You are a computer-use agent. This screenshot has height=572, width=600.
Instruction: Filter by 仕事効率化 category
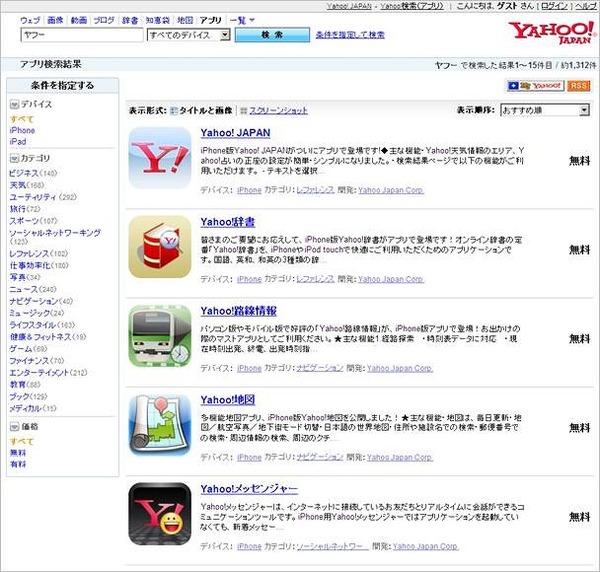30,265
